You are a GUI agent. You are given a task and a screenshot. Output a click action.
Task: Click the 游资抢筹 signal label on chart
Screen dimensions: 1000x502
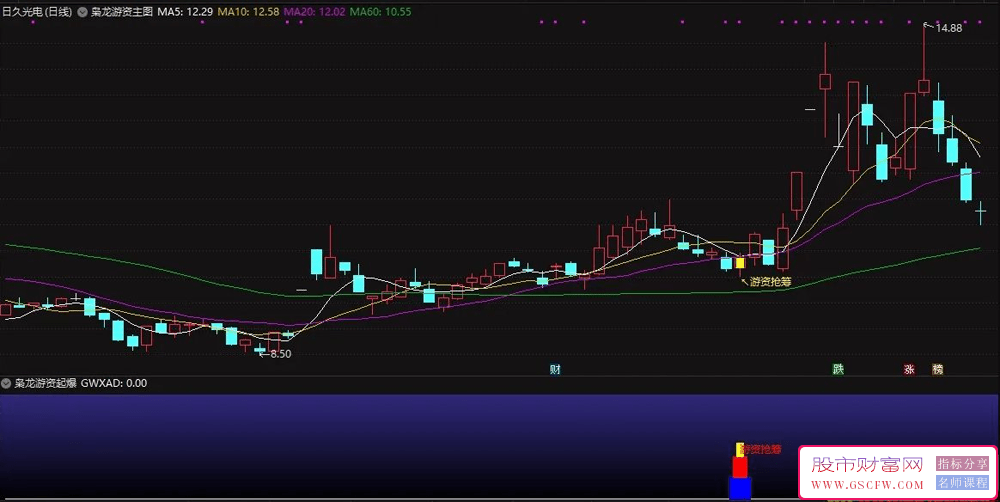pyautogui.click(x=770, y=281)
